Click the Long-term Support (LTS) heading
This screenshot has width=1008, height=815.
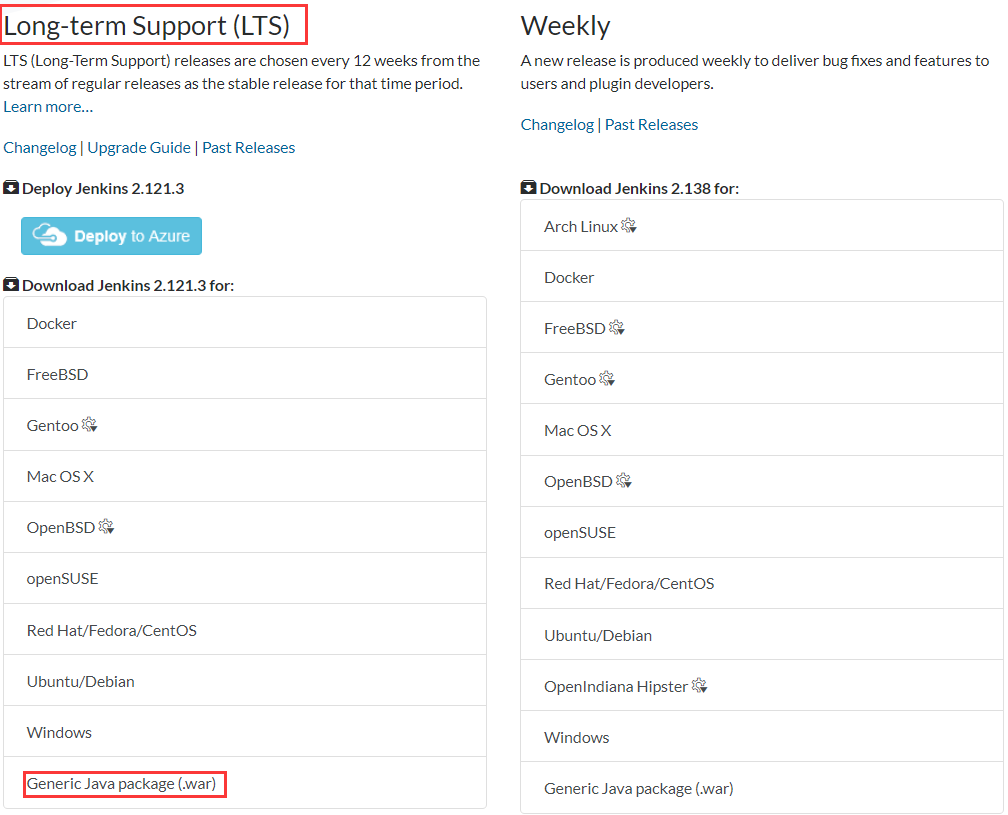click(x=147, y=26)
